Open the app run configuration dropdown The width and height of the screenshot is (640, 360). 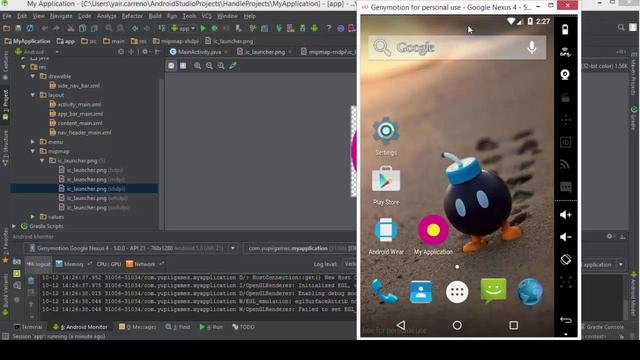click(x=183, y=28)
